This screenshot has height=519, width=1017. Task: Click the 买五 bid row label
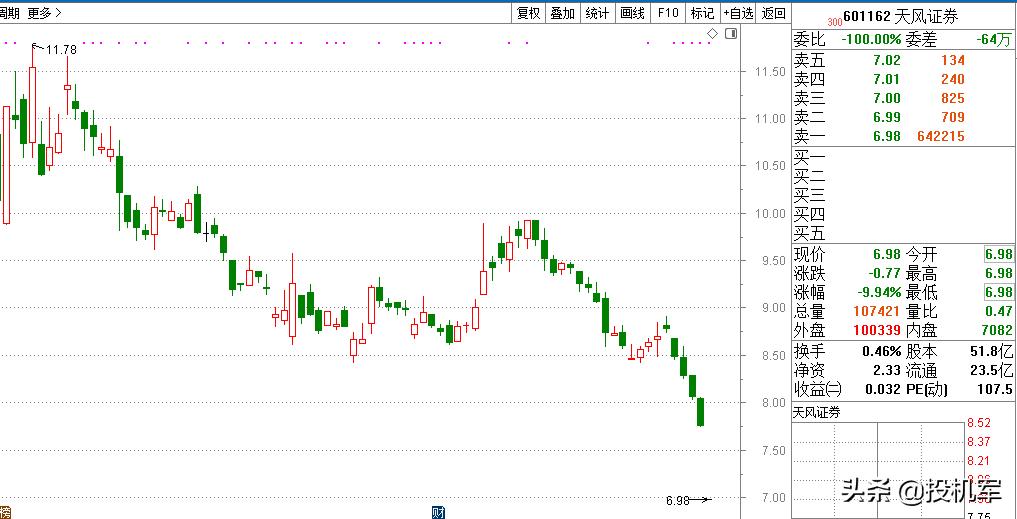tap(809, 233)
